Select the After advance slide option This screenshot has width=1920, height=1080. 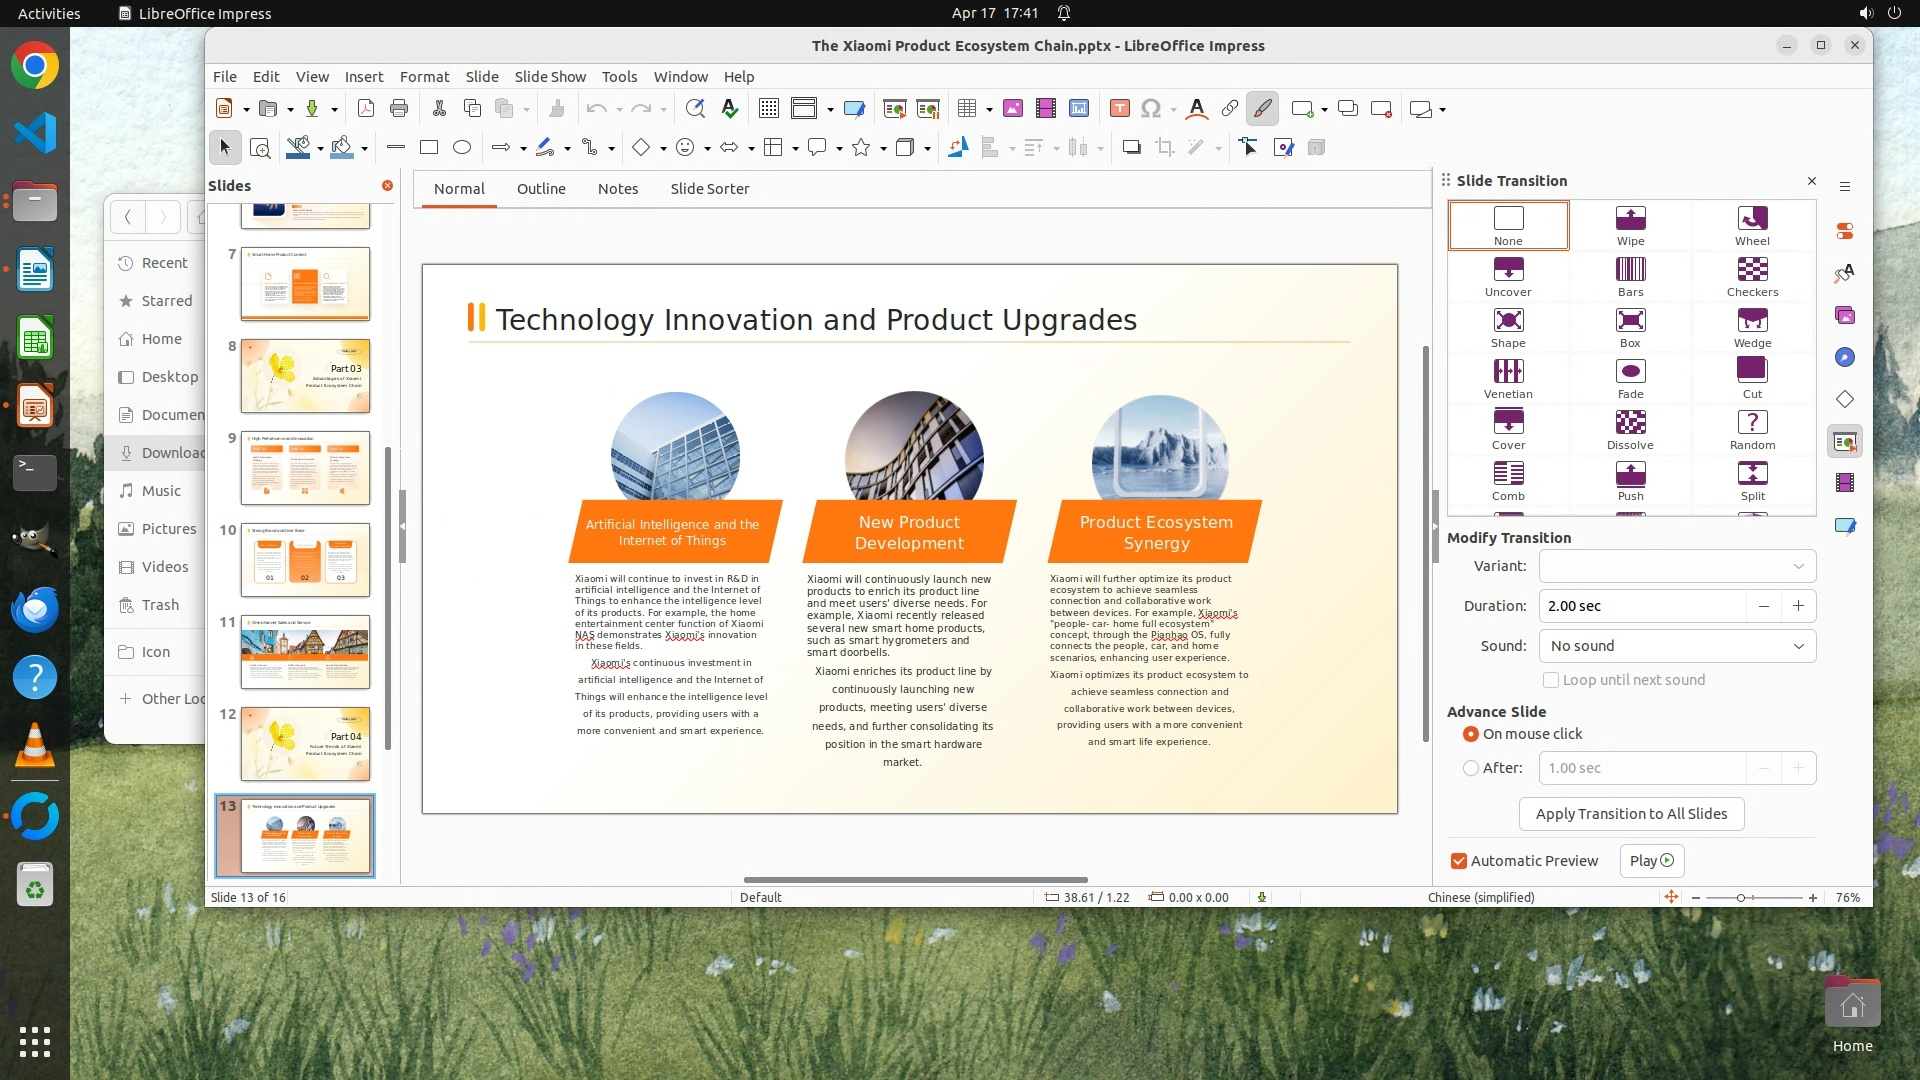click(x=1471, y=768)
